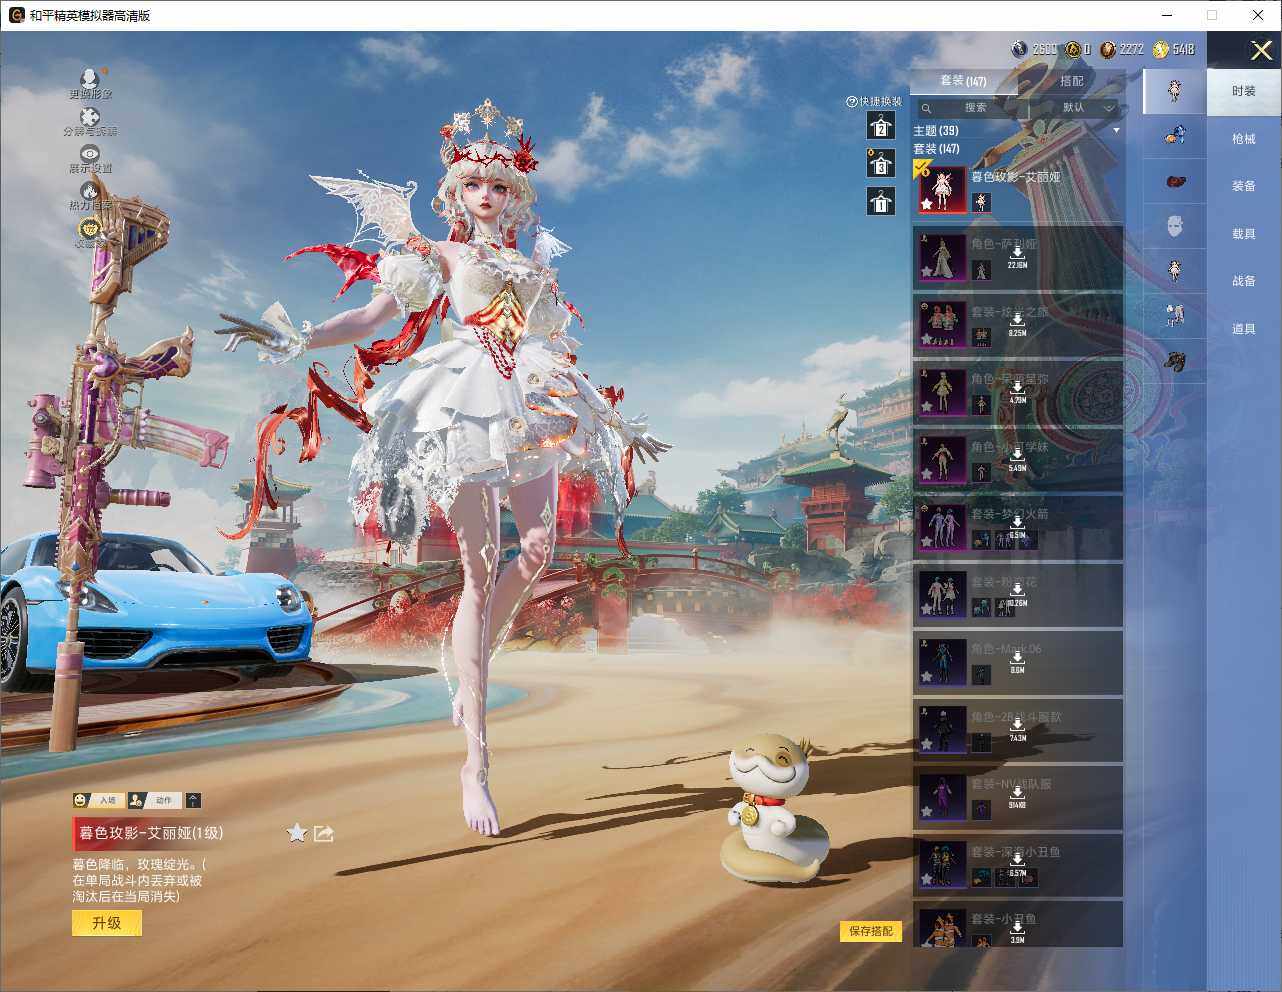1282x992 pixels.
Task: Open the 枪械 firearms category
Action: point(1244,139)
